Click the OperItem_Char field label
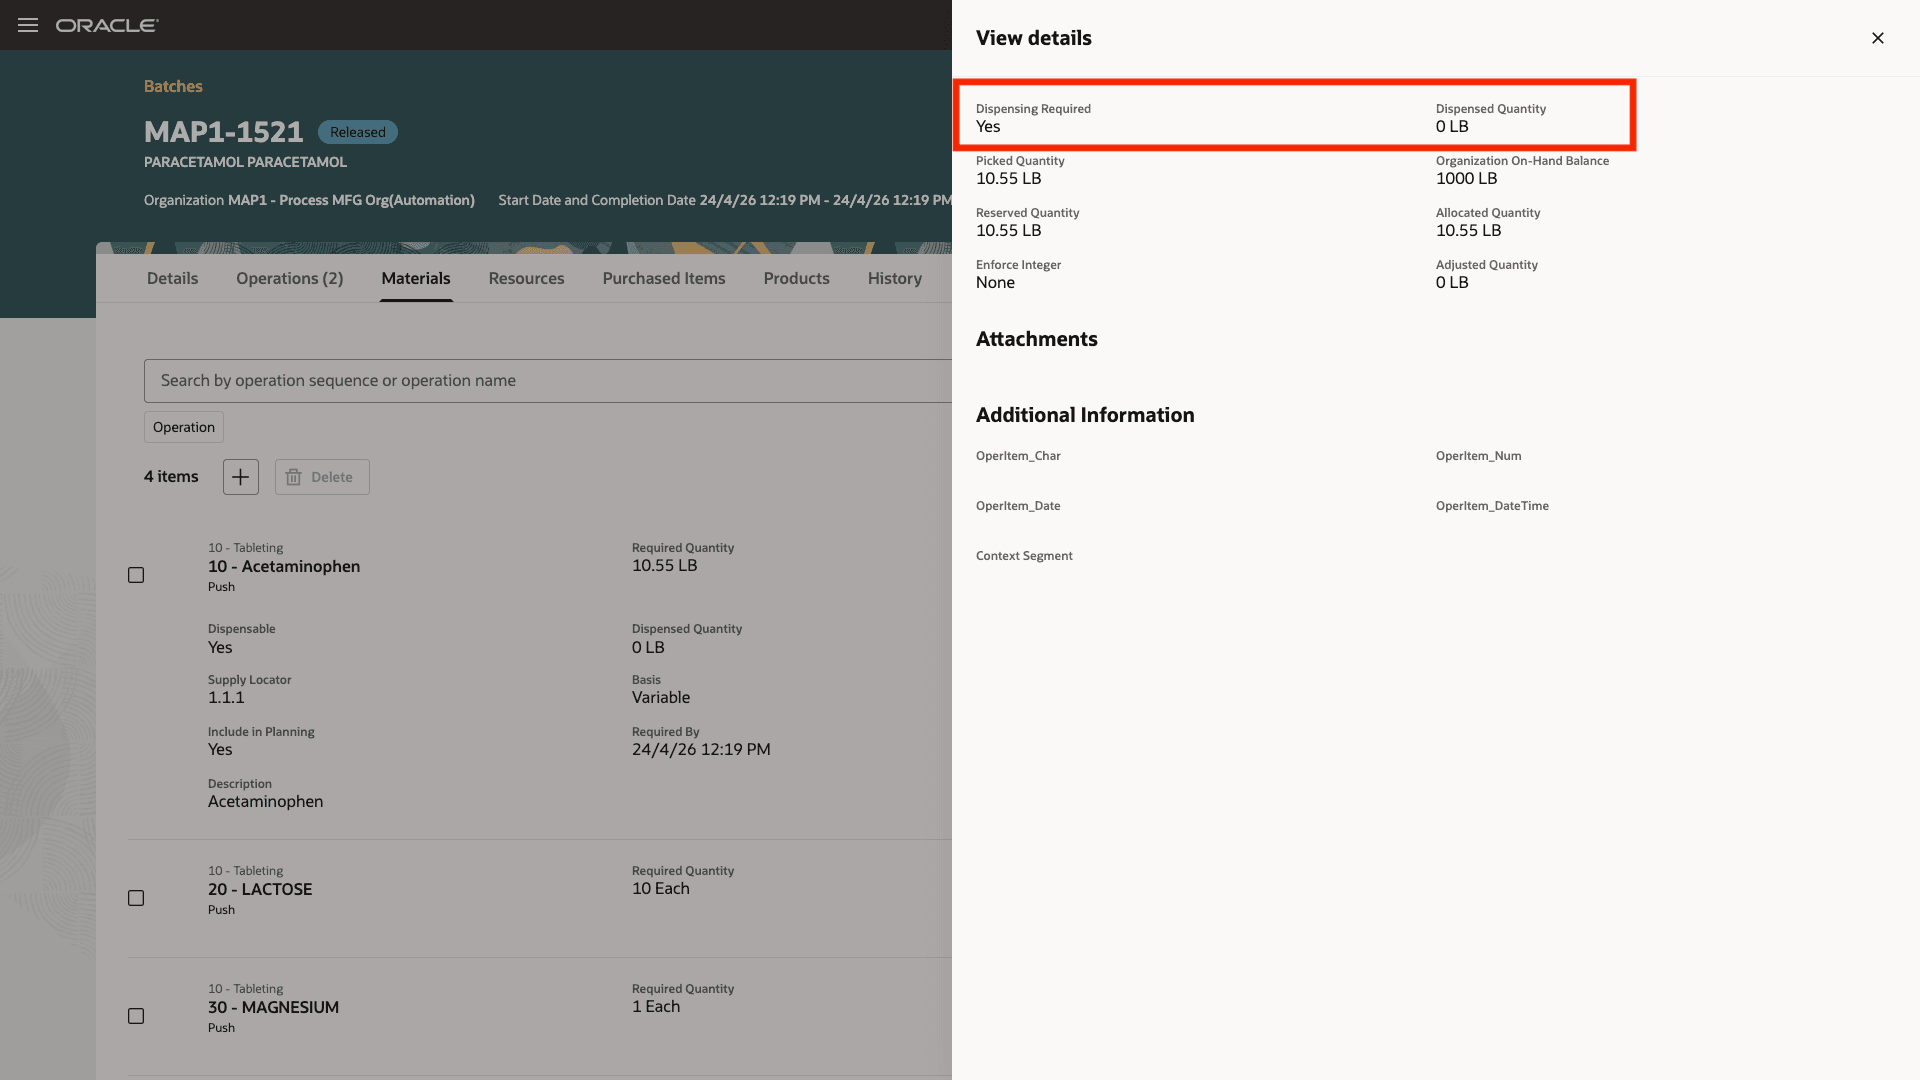The height and width of the screenshot is (1080, 1920). [1018, 456]
